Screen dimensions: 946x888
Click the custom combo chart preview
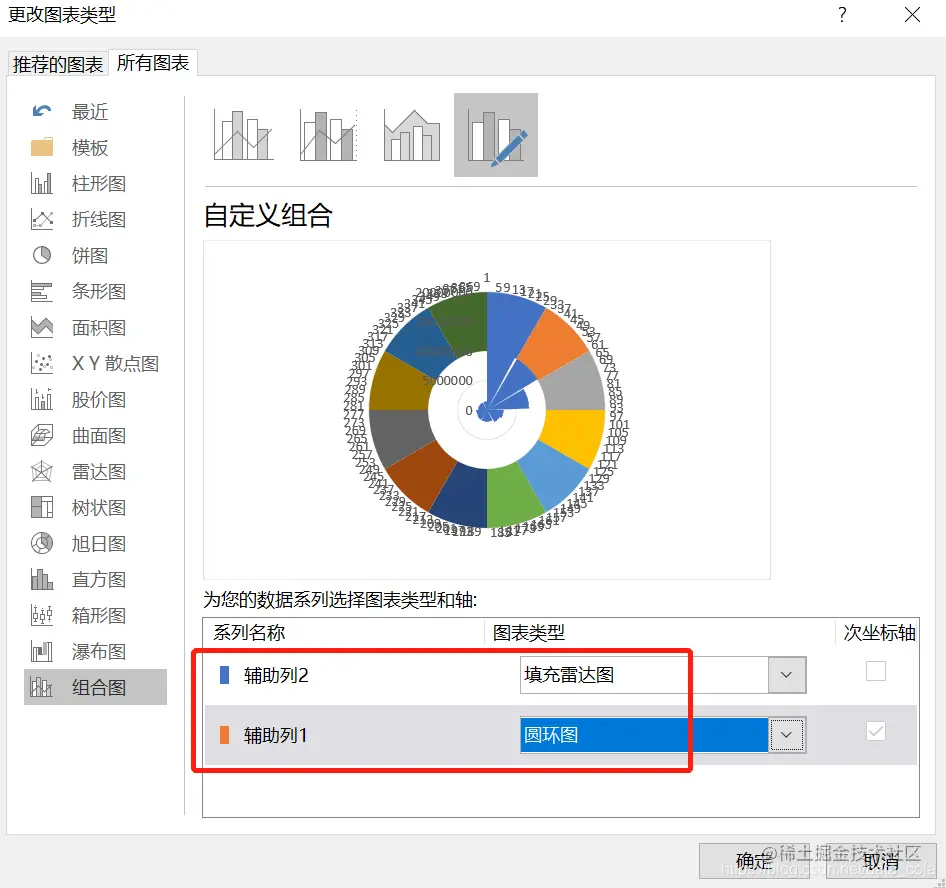pyautogui.click(x=487, y=410)
